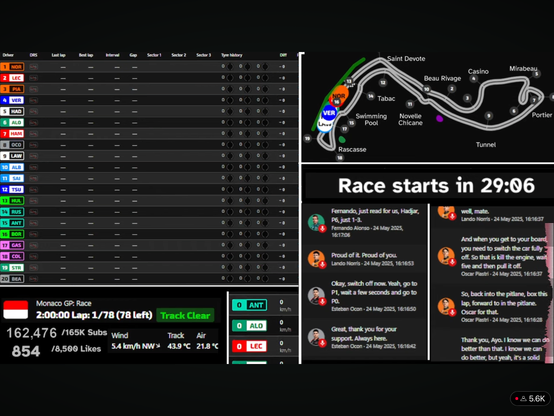Click the Monaco flag icon
Viewport: 554px width, 416px height.
click(16, 310)
